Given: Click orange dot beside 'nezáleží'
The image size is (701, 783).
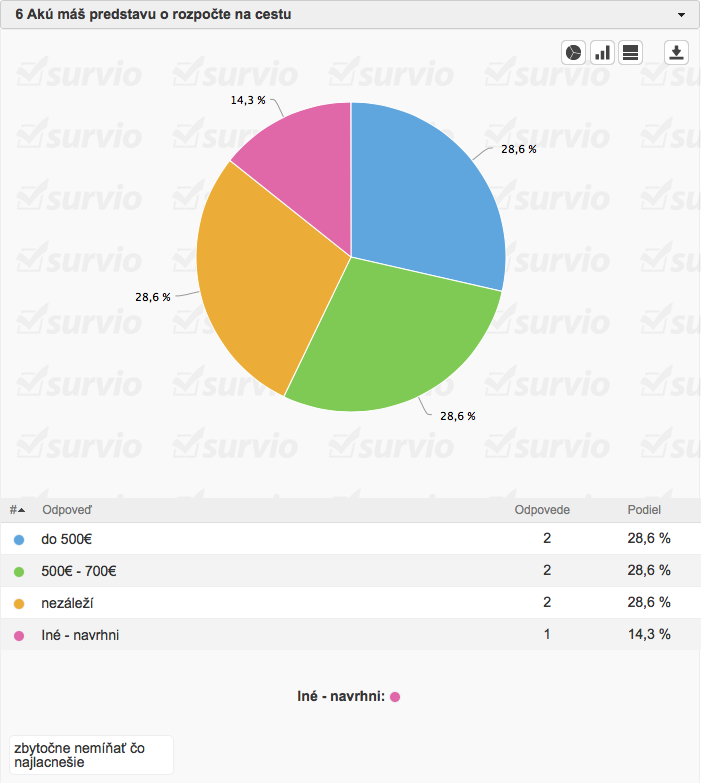Looking at the screenshot, I should [x=19, y=603].
